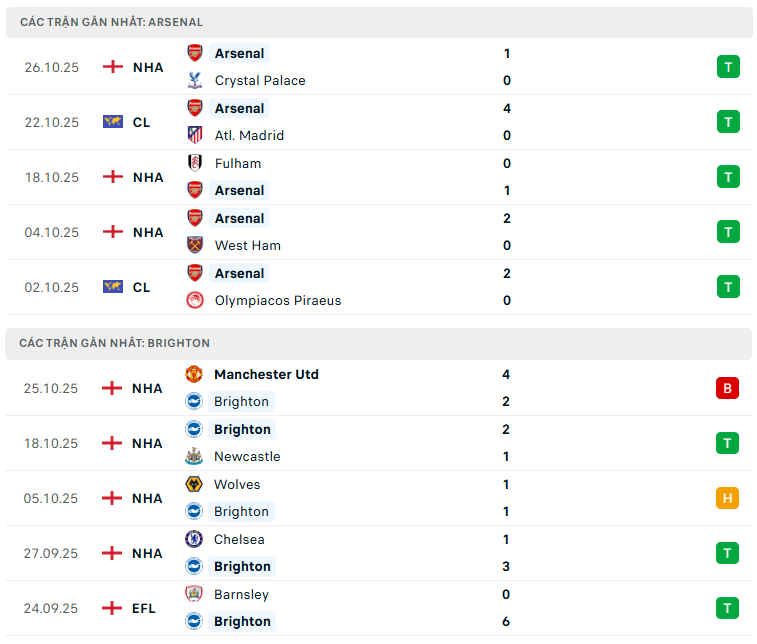The height and width of the screenshot is (644, 757).
Task: Open the Manchester Utd team name link
Action: [x=266, y=374]
